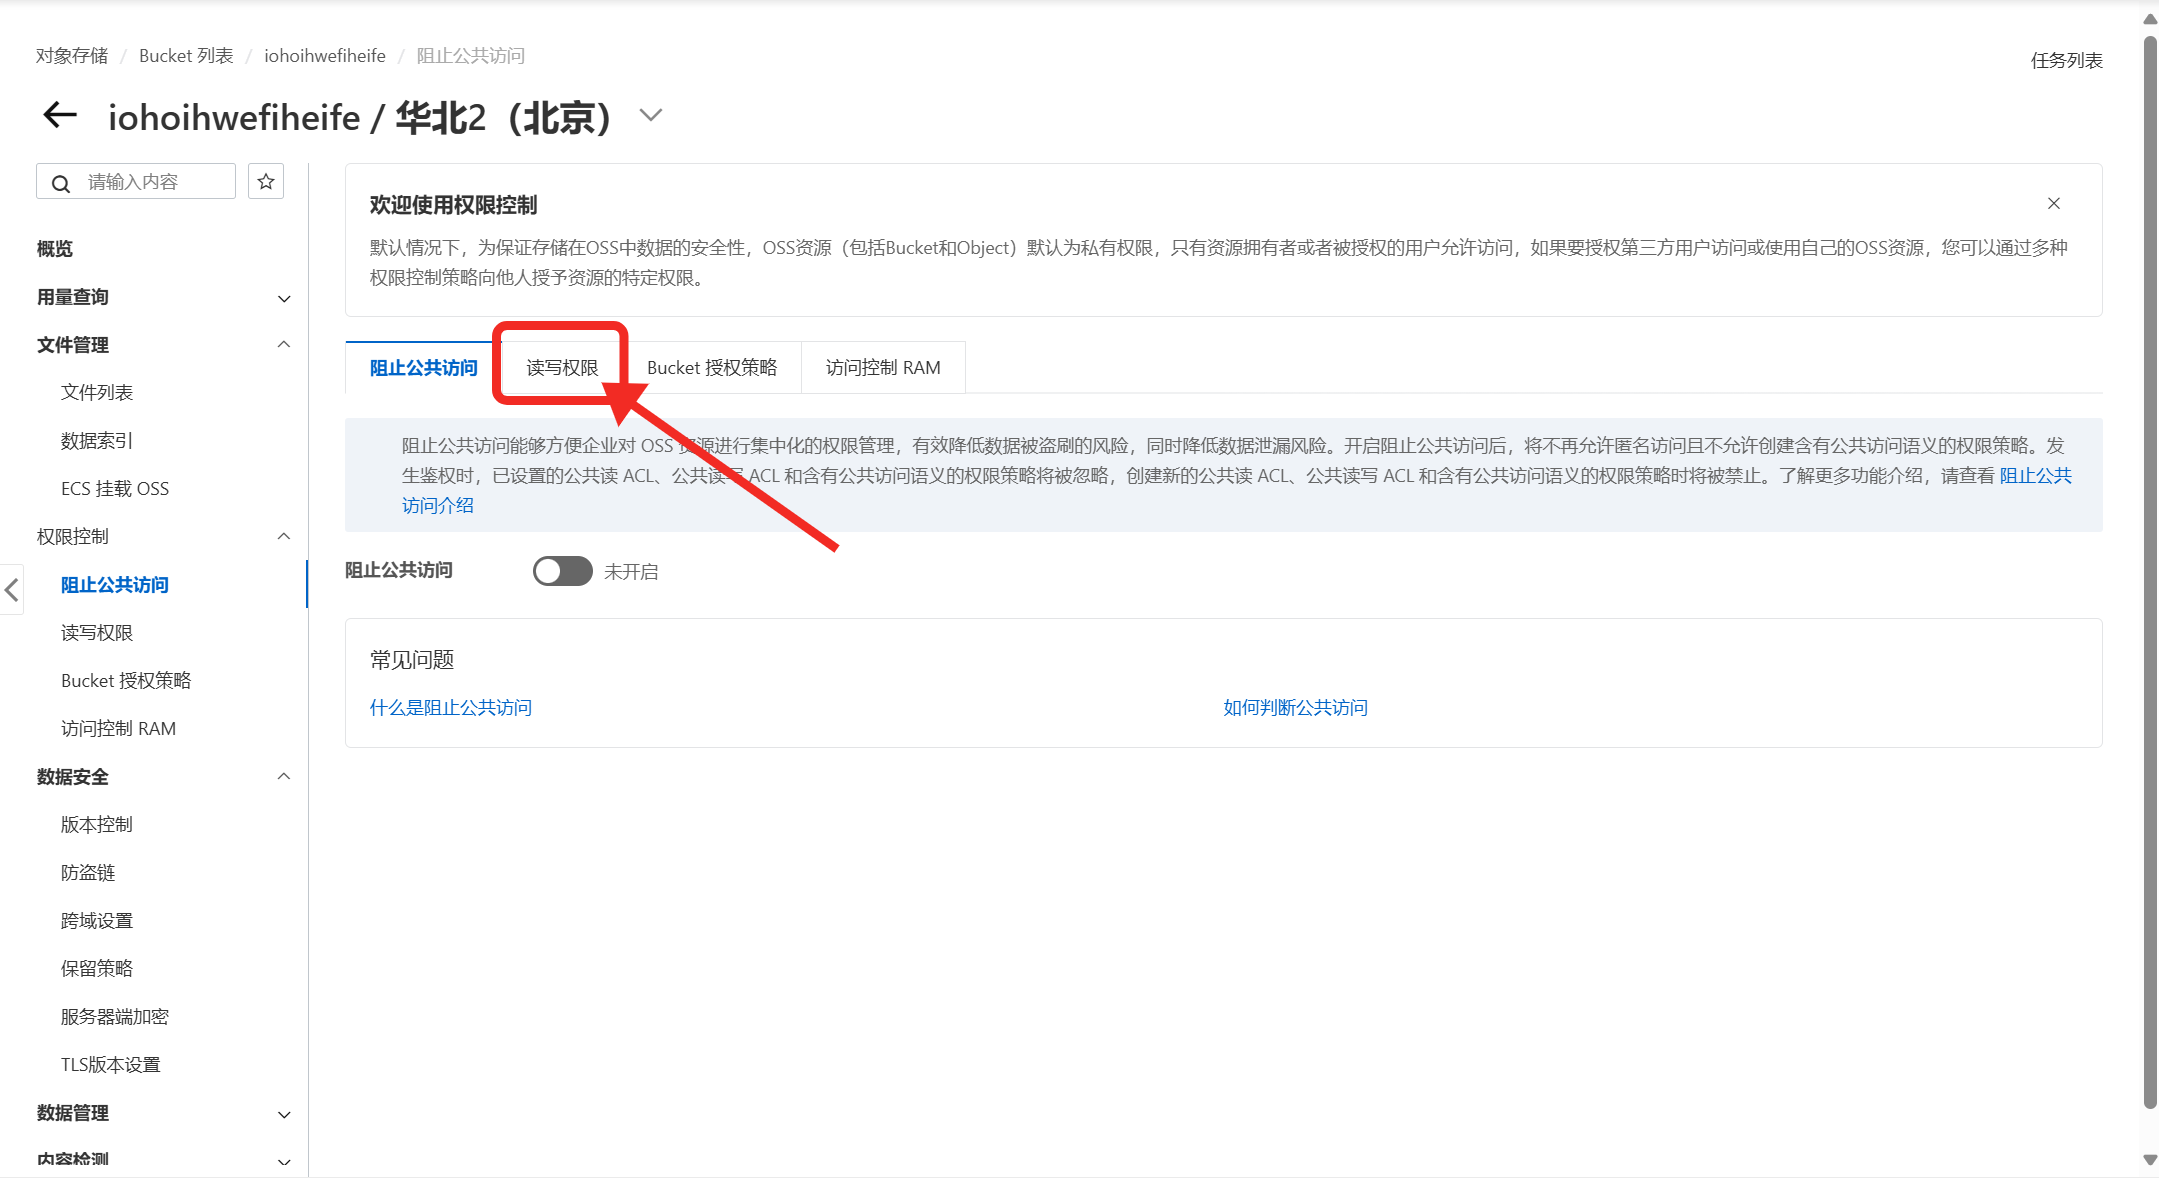Open the bucket region dropdown chevron
2159x1178 pixels.
point(651,116)
